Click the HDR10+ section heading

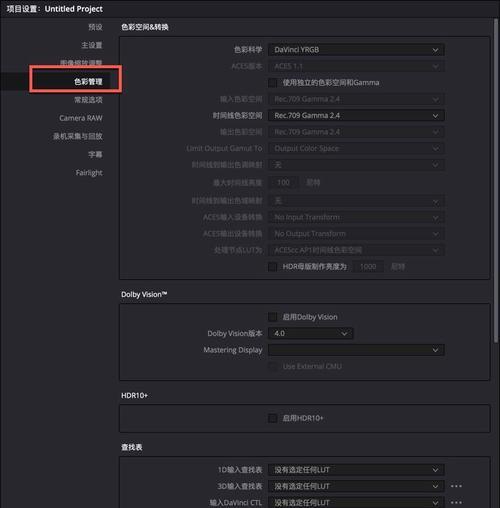(x=134, y=396)
